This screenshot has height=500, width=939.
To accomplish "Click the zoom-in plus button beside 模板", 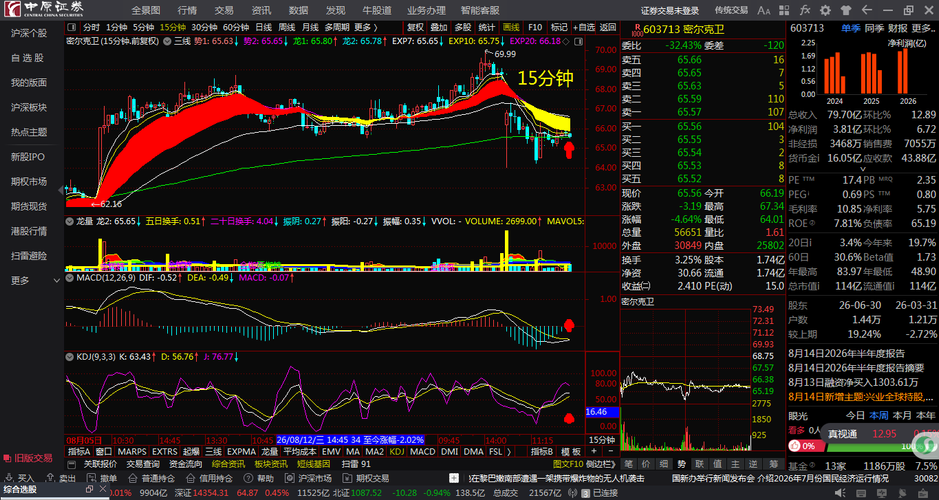I will pos(595,451).
